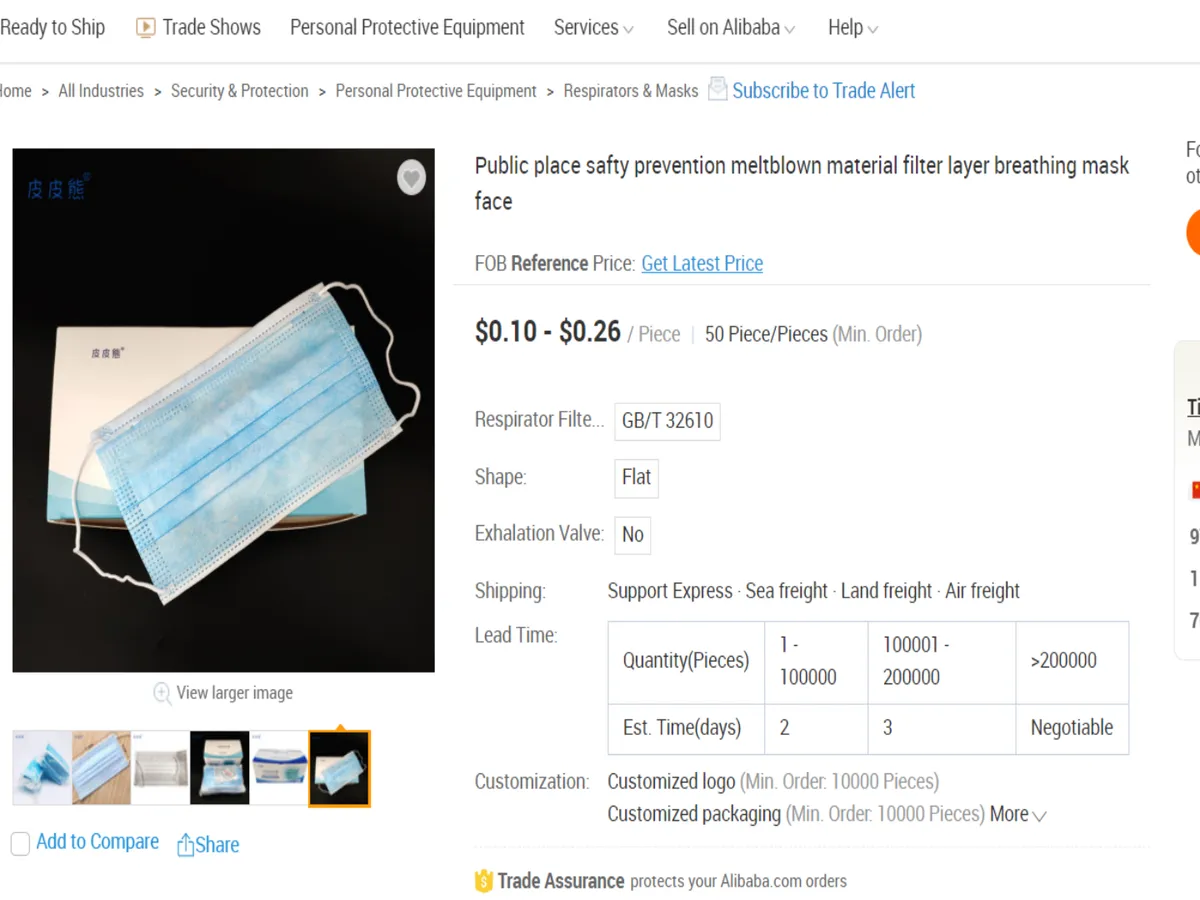The image size is (1200, 900).
Task: Expand the Services dropdown menu
Action: pyautogui.click(x=593, y=28)
